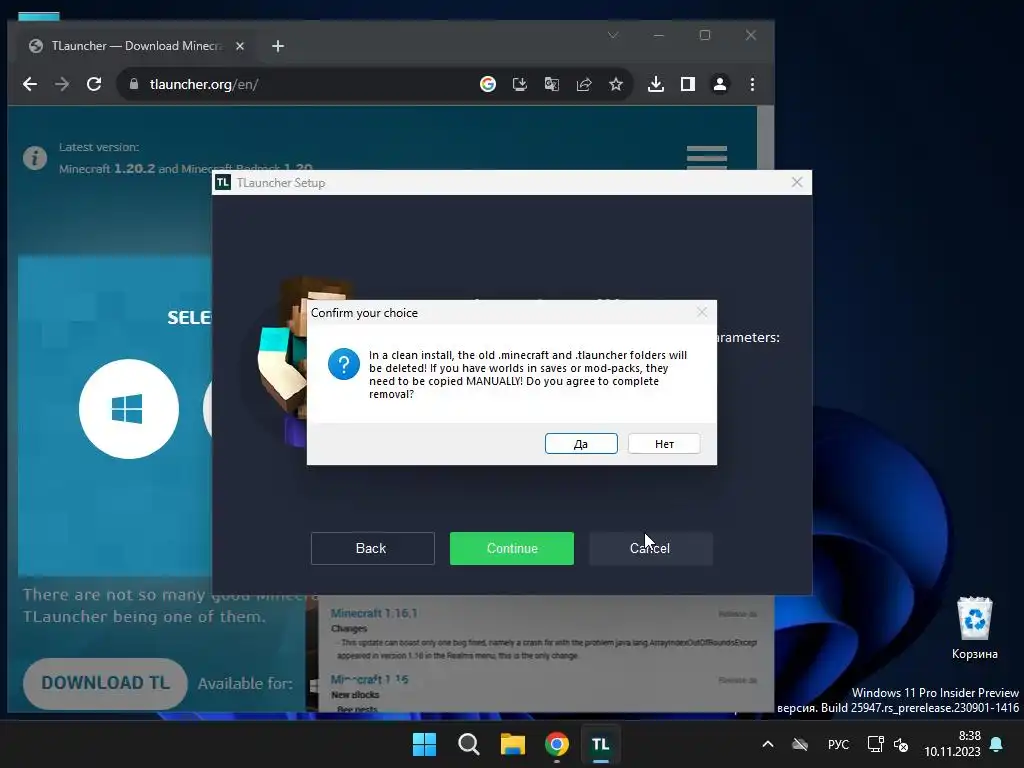
Task: Open Chrome three-dot menu
Action: coord(752,84)
